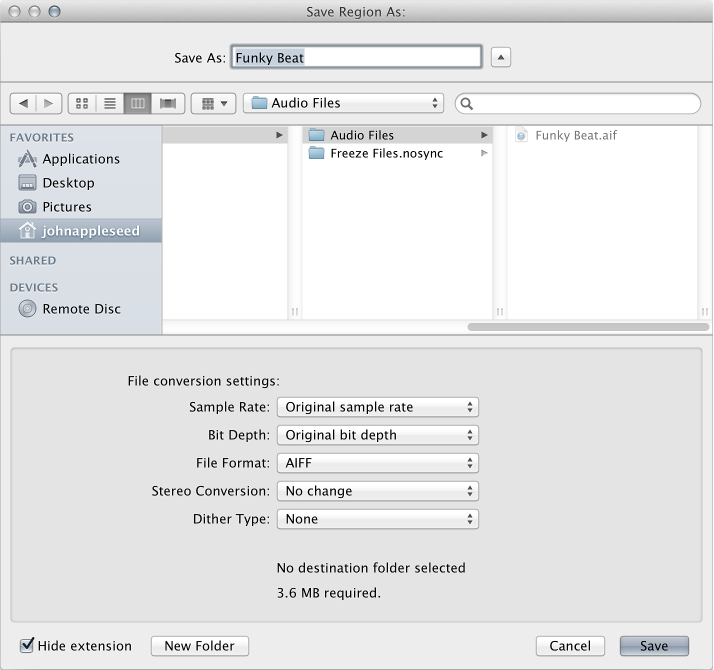The image size is (714, 670).
Task: Switch to list view
Action: coord(110,103)
